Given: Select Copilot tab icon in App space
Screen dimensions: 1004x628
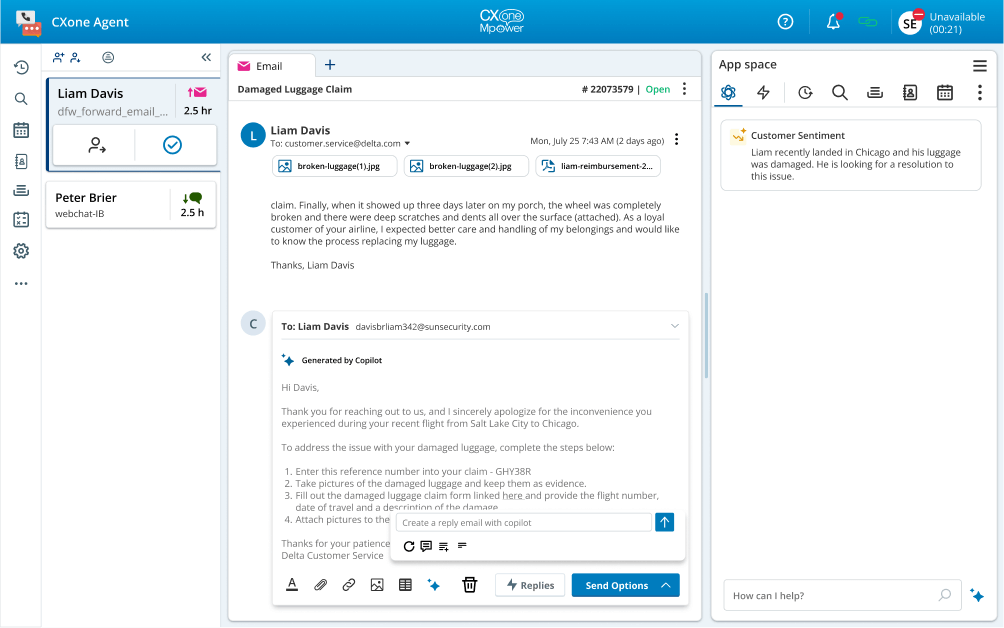Looking at the screenshot, I should click(728, 92).
